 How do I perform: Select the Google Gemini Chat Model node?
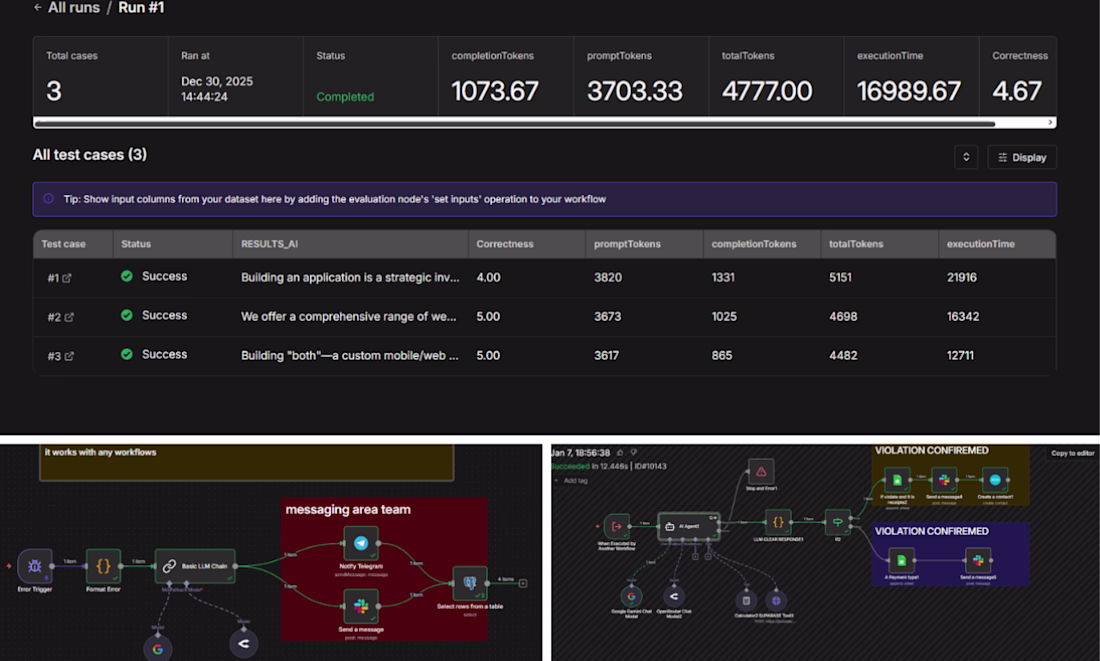point(631,596)
